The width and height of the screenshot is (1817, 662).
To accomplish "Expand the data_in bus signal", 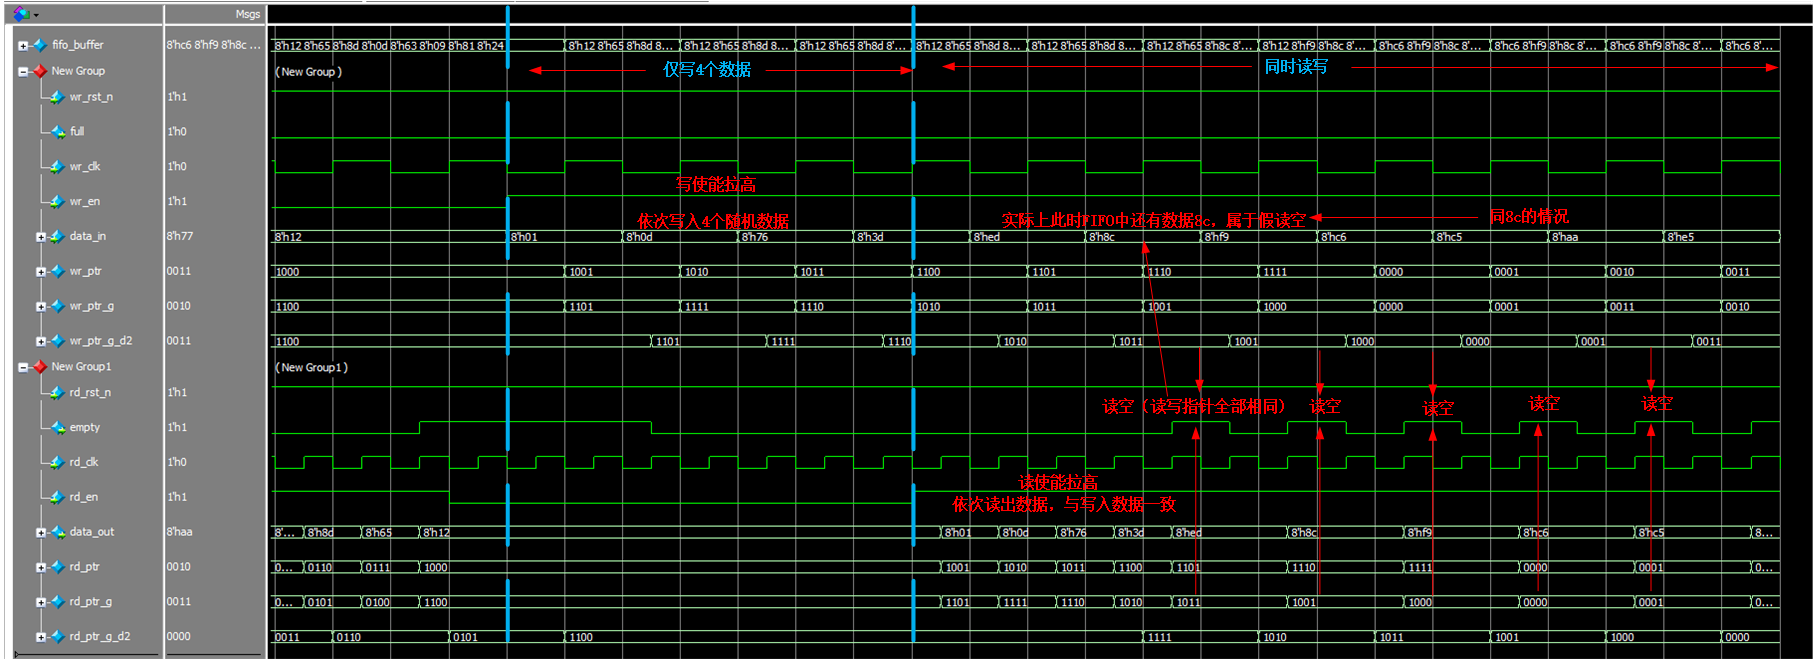I will [41, 237].
